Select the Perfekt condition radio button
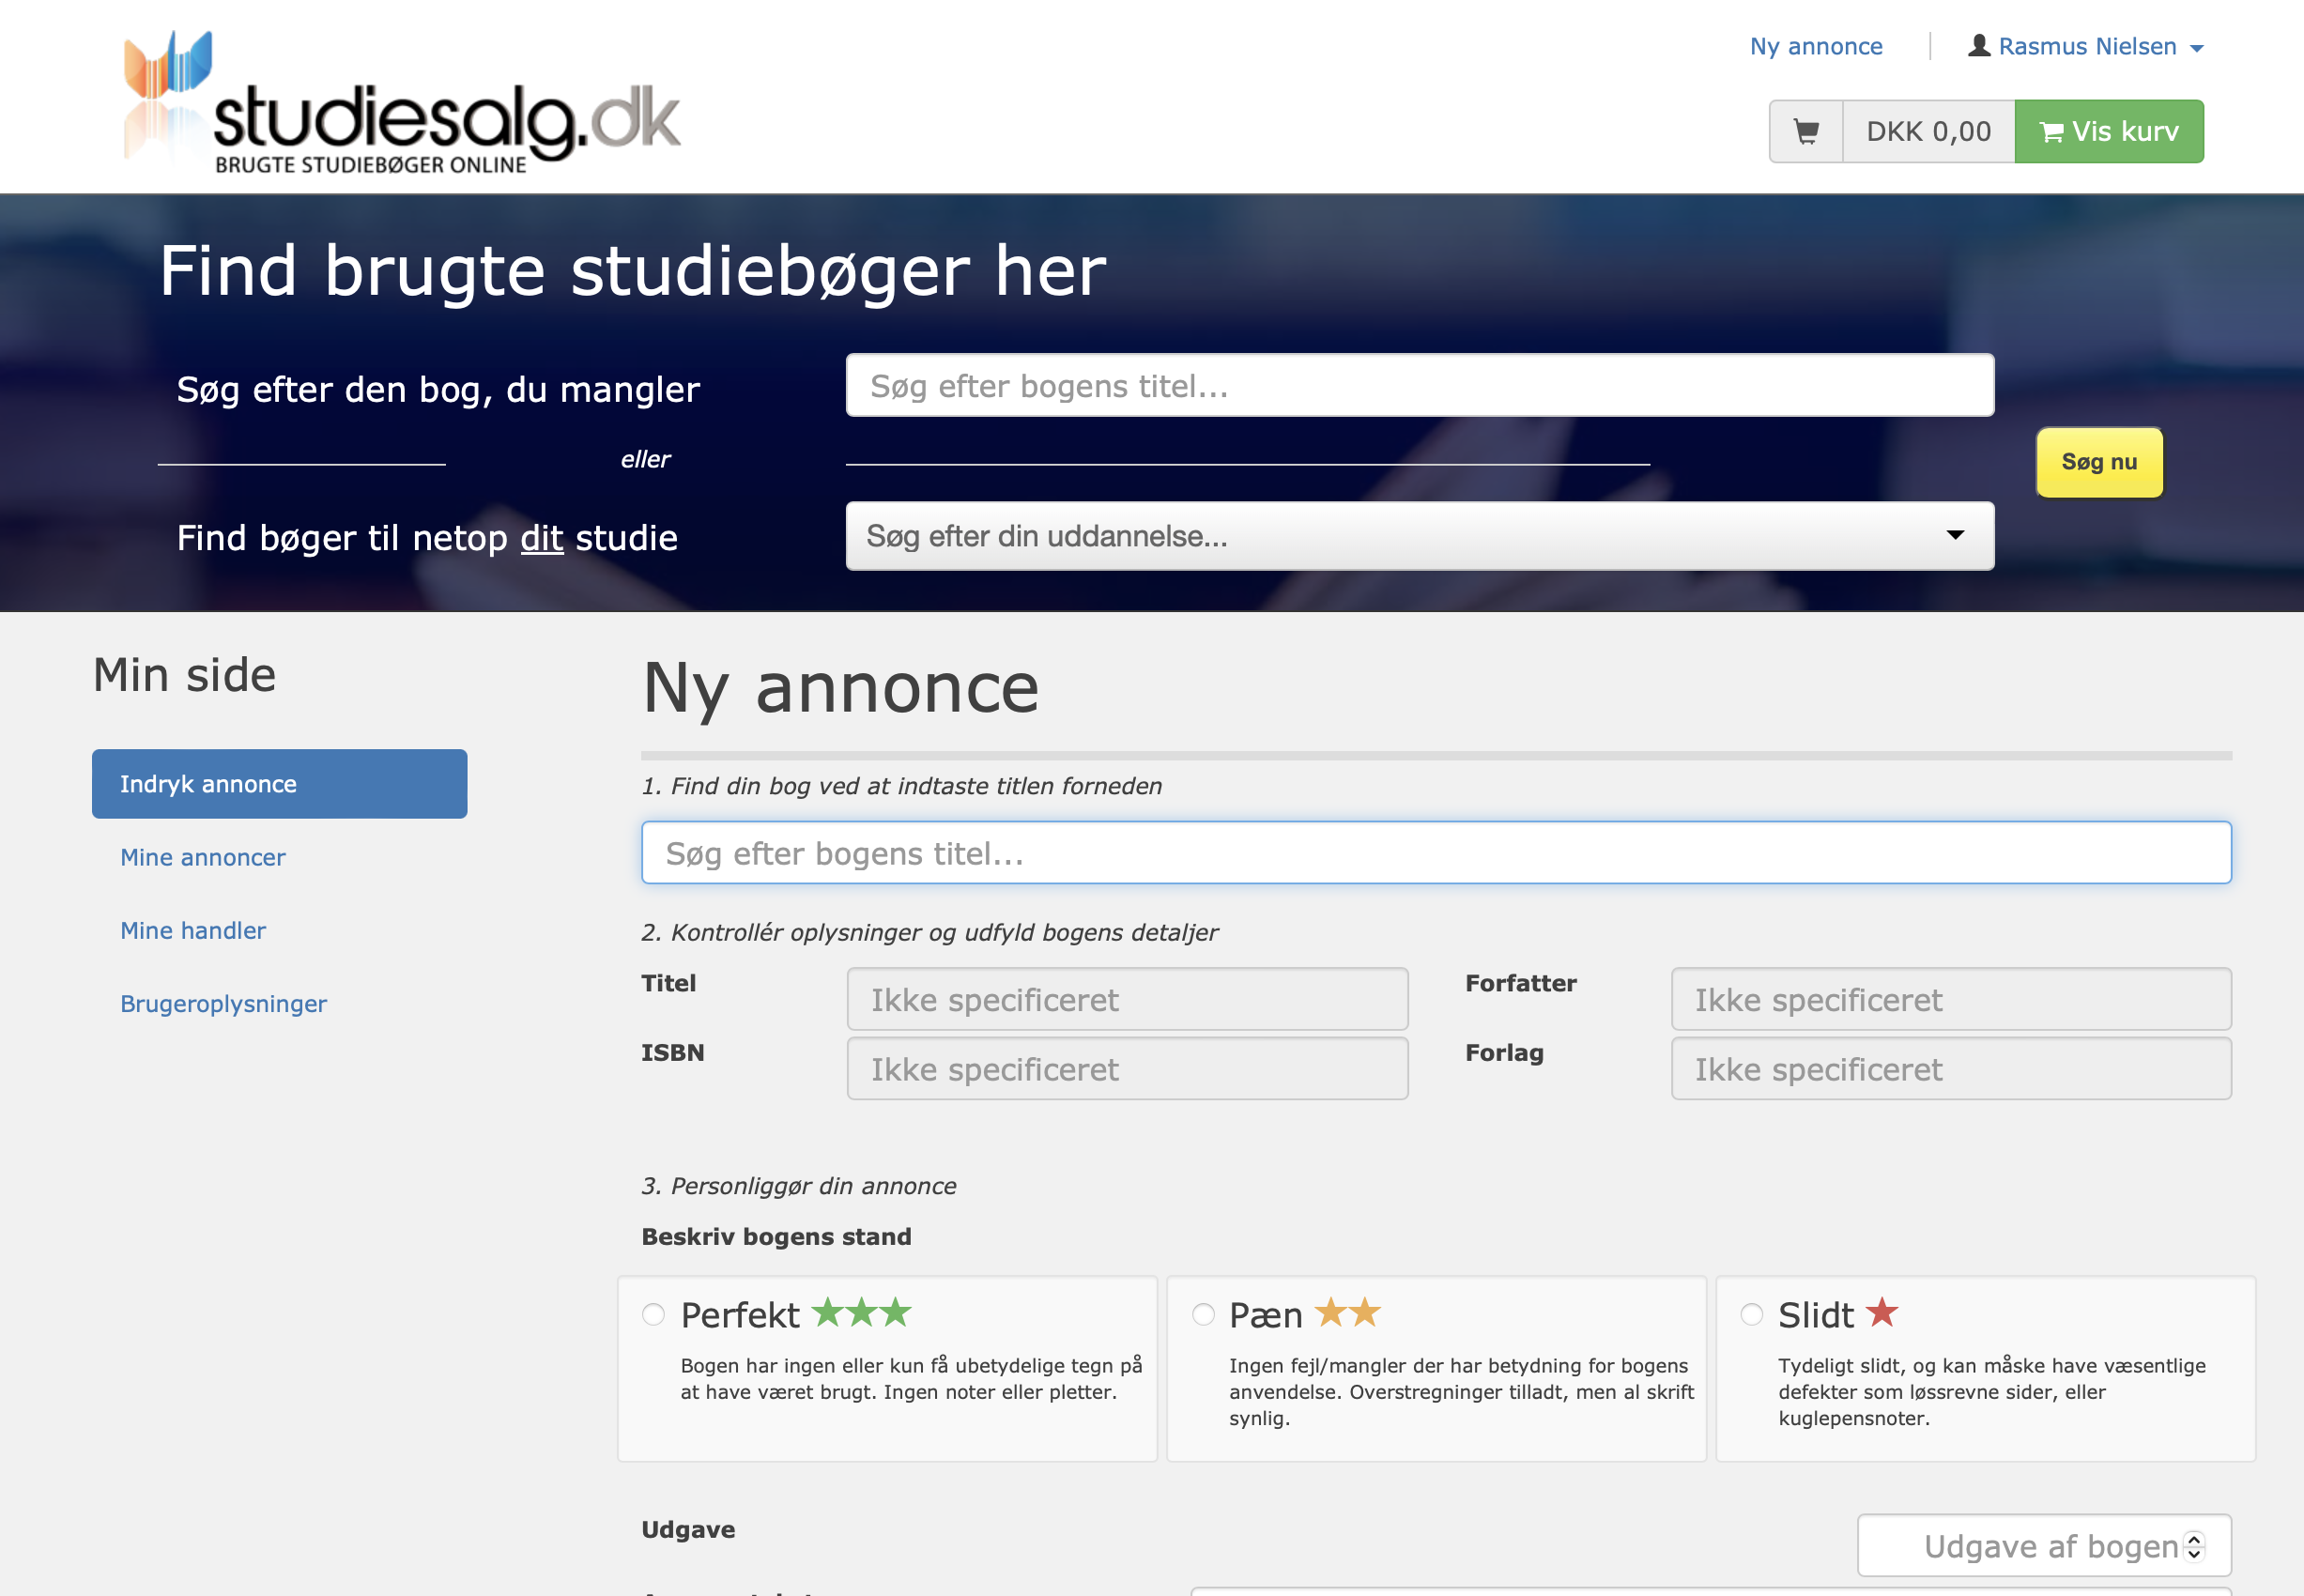Screen dimensions: 2304x1596 point(653,1314)
